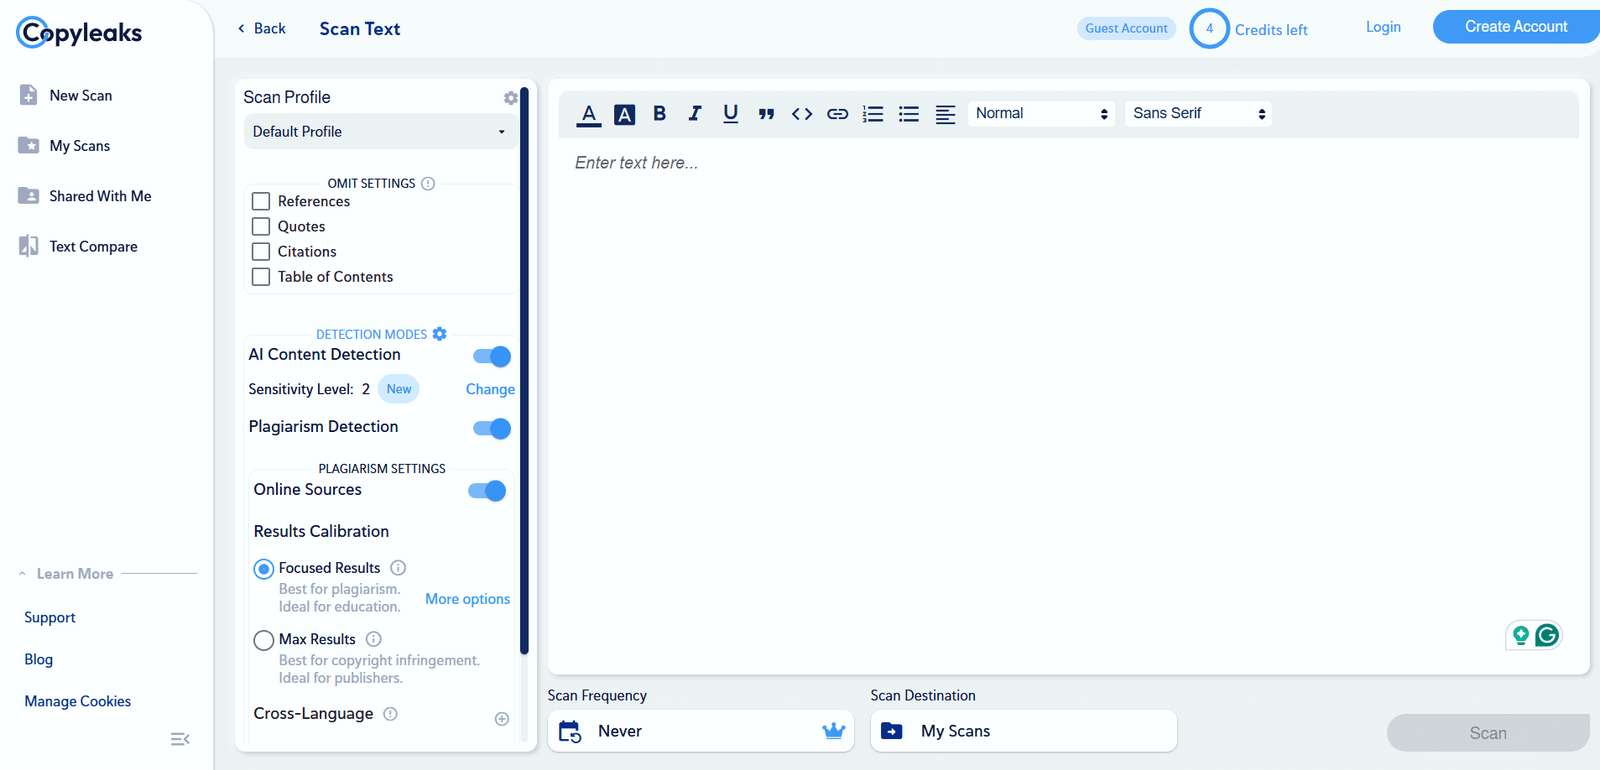1600x770 pixels.
Task: Expand the Normal text size dropdown
Action: click(1041, 114)
